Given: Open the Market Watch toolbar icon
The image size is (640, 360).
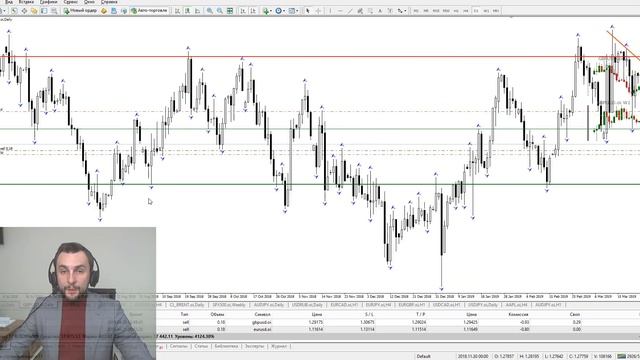Looking at the screenshot, I should [x=14, y=11].
